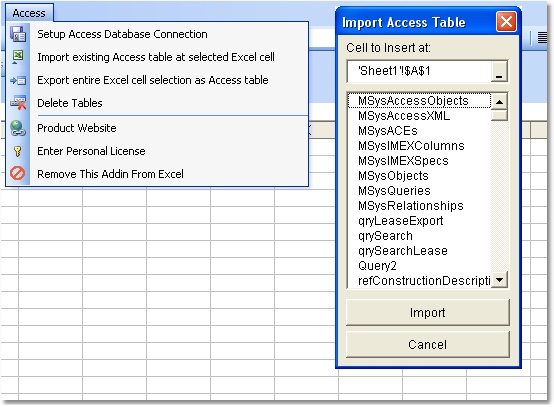The height and width of the screenshot is (407, 554).
Task: Select Delete Tables menu entry
Action: (70, 103)
